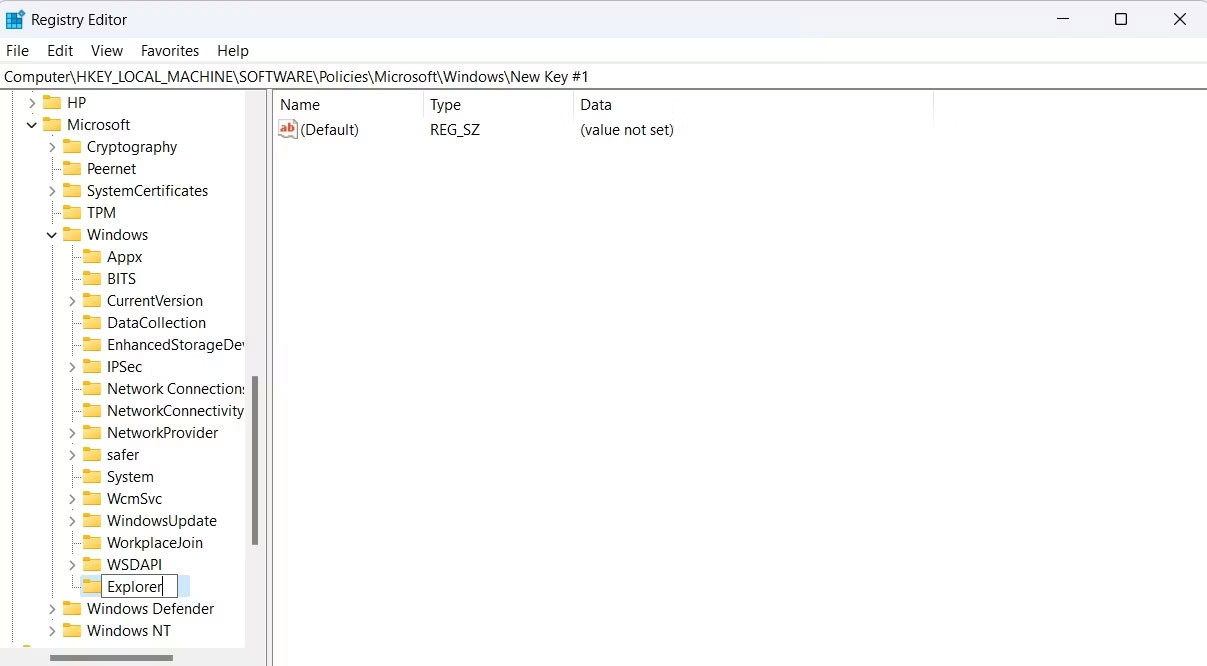Click the (Default) REG_SZ string value icon

pos(287,129)
